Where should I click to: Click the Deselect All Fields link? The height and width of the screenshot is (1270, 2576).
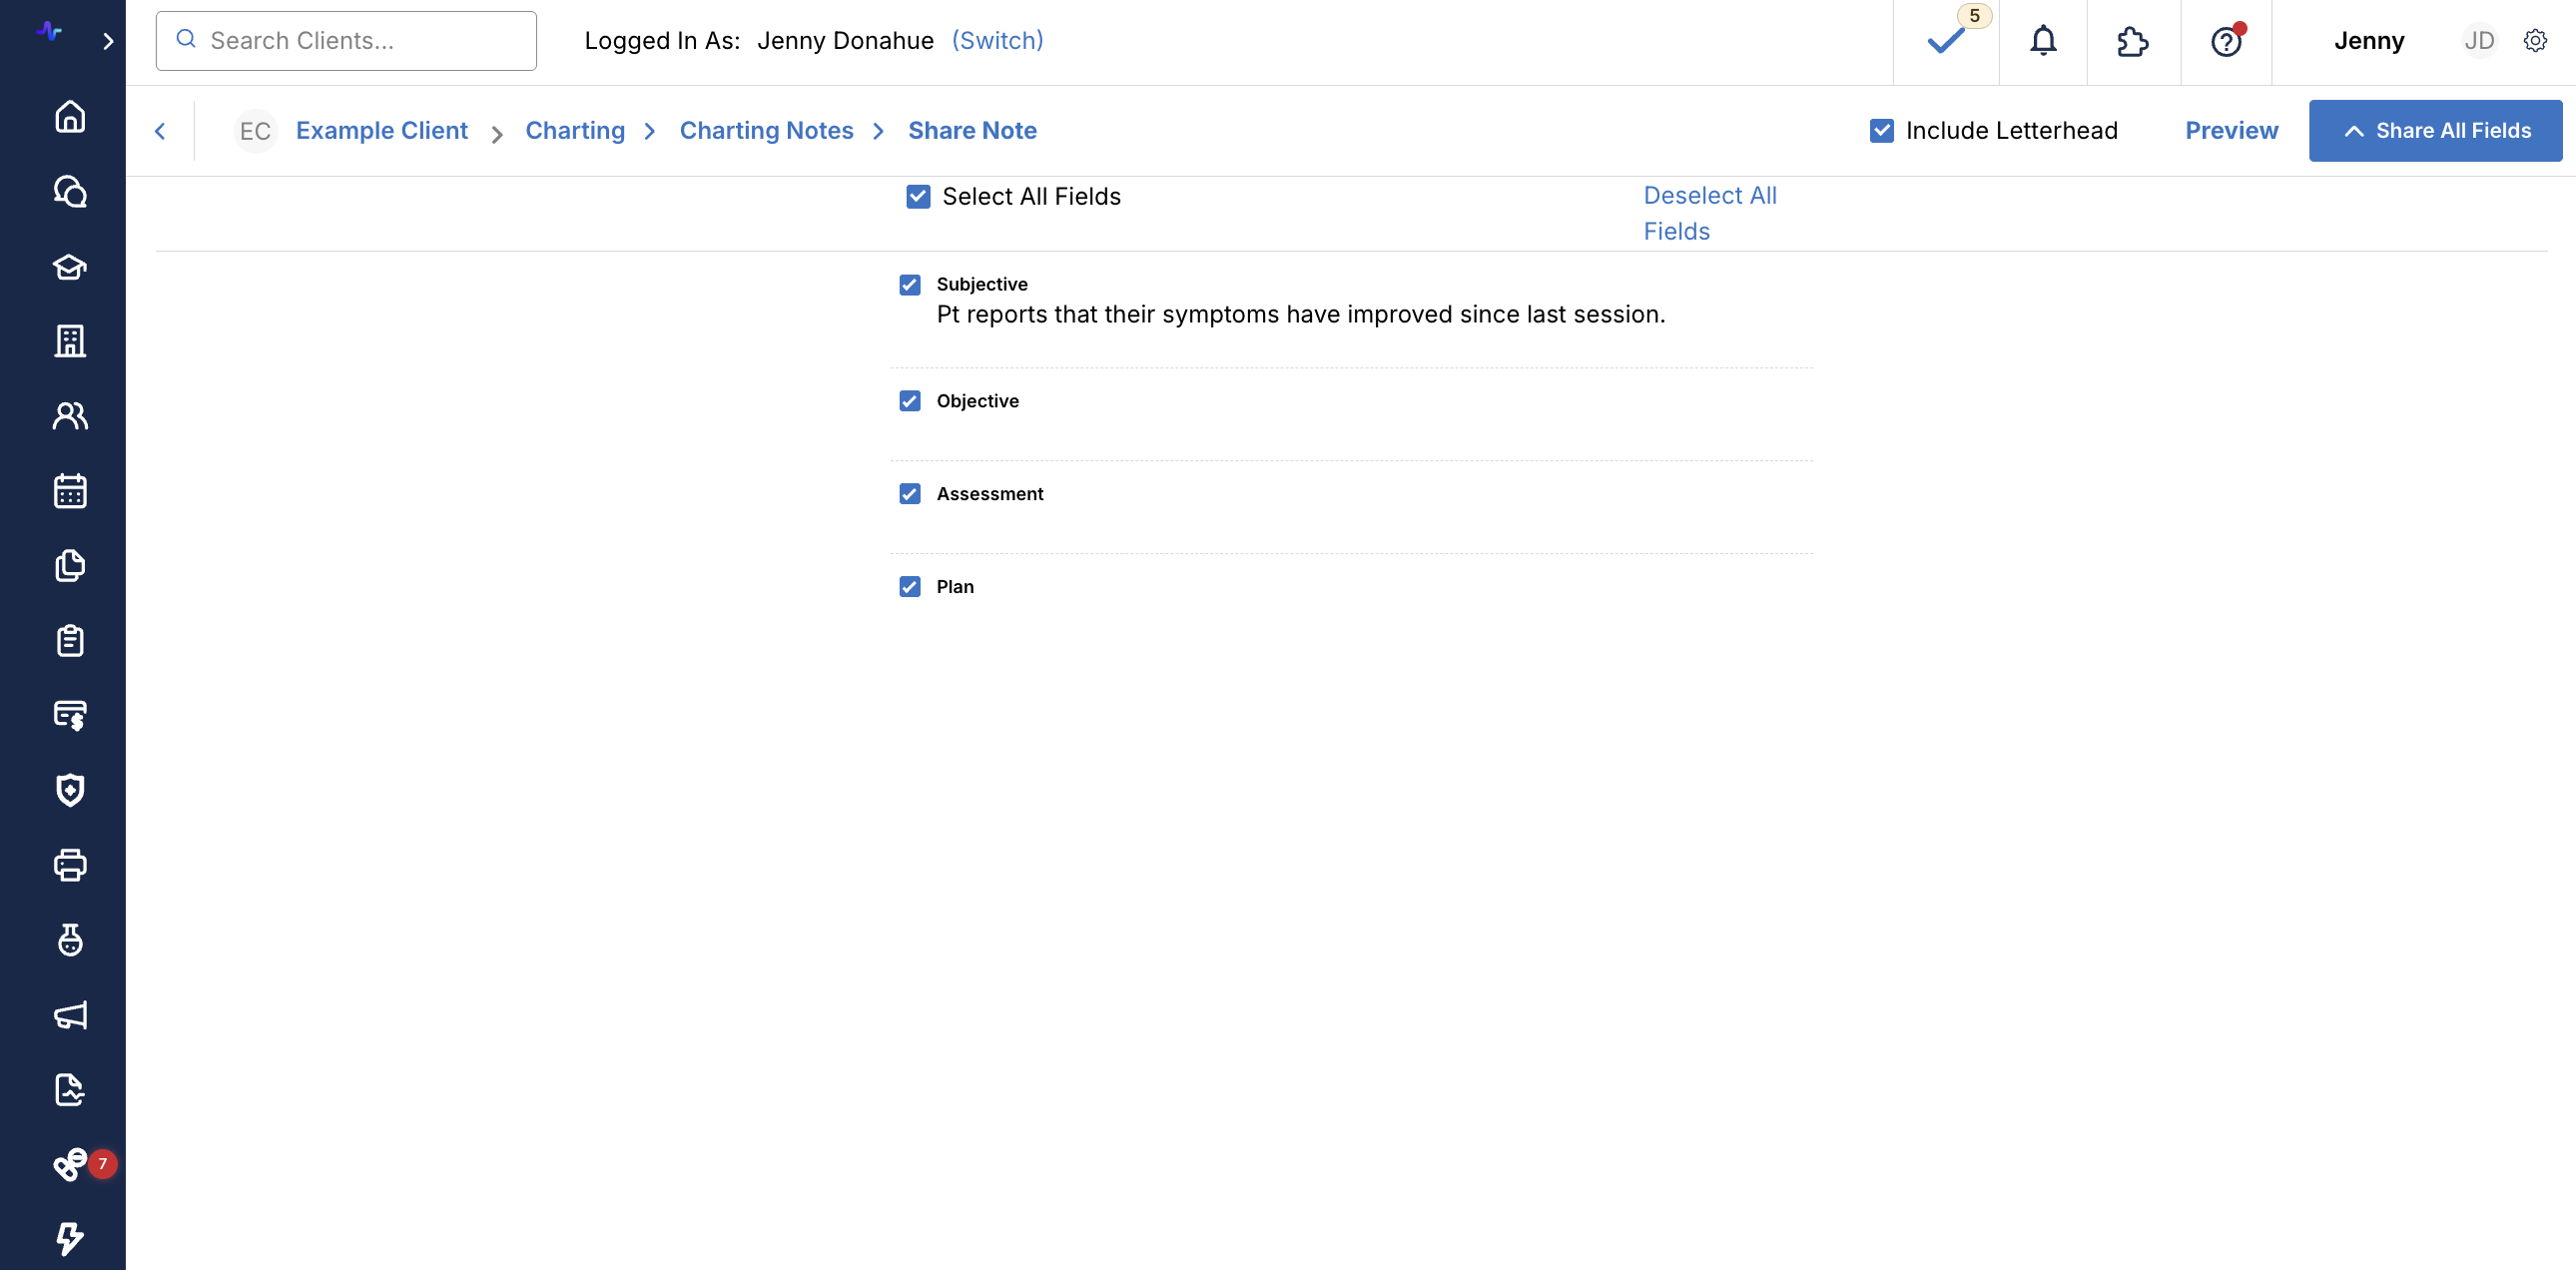pyautogui.click(x=1709, y=213)
